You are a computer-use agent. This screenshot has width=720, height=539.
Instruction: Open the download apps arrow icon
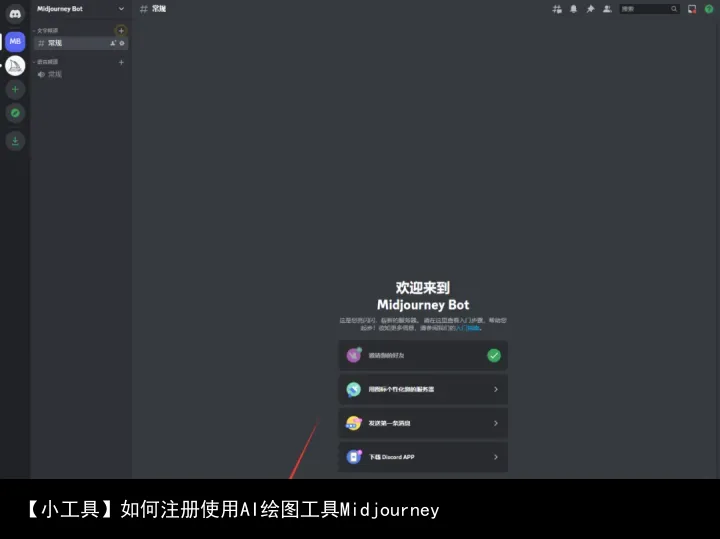(15, 141)
